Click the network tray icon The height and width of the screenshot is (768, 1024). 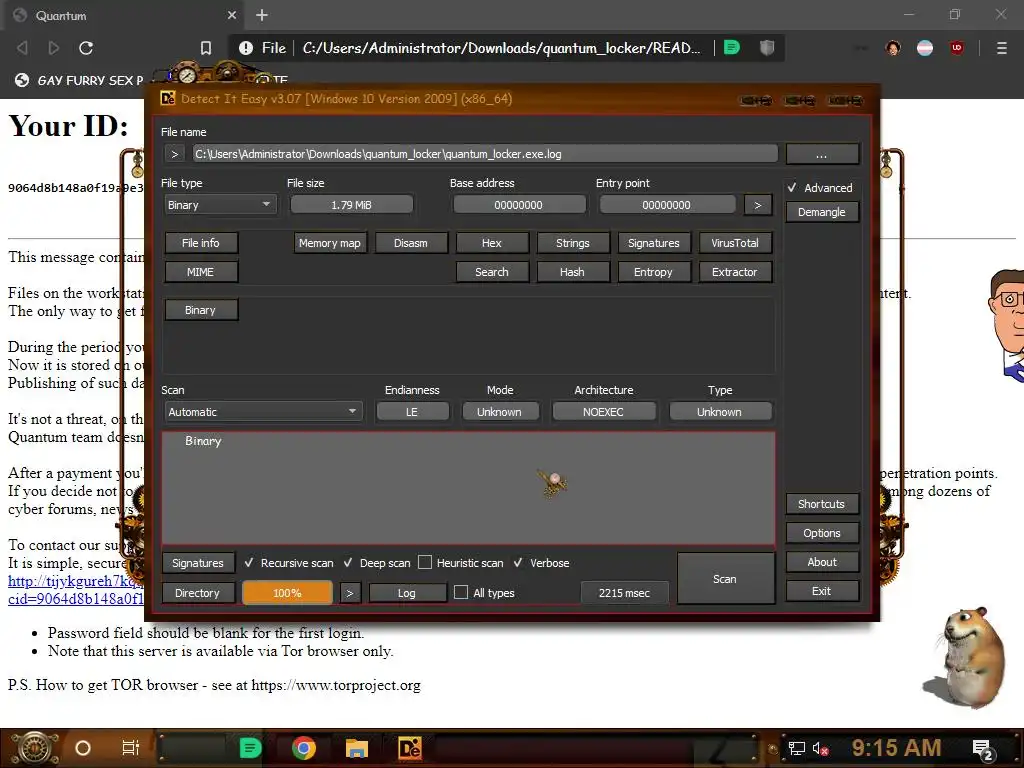pos(797,748)
